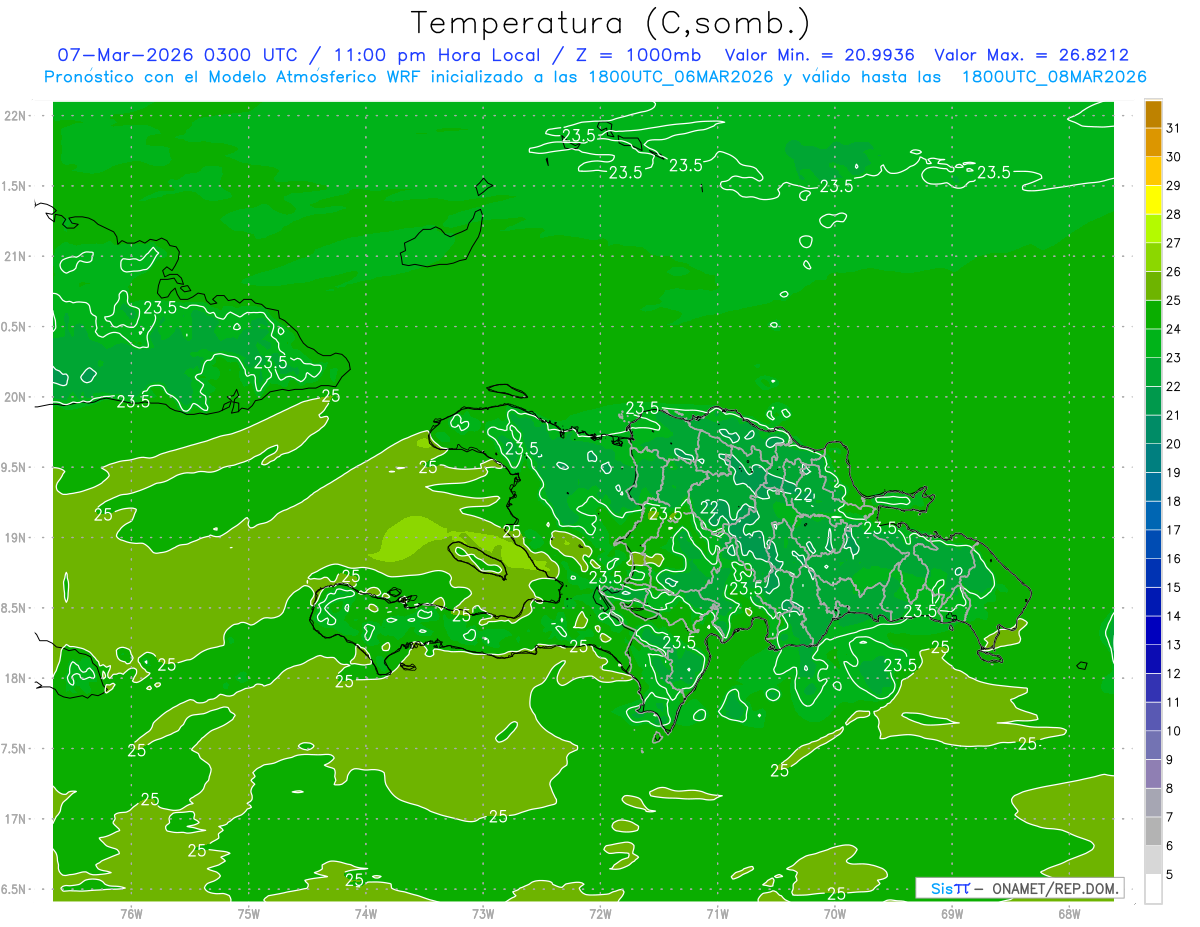
Task: Click the "74W" longitude axis label
Action: click(366, 913)
